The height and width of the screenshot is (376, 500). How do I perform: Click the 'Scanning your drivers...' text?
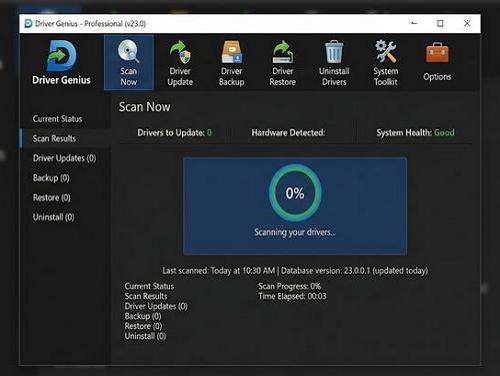pyautogui.click(x=295, y=232)
